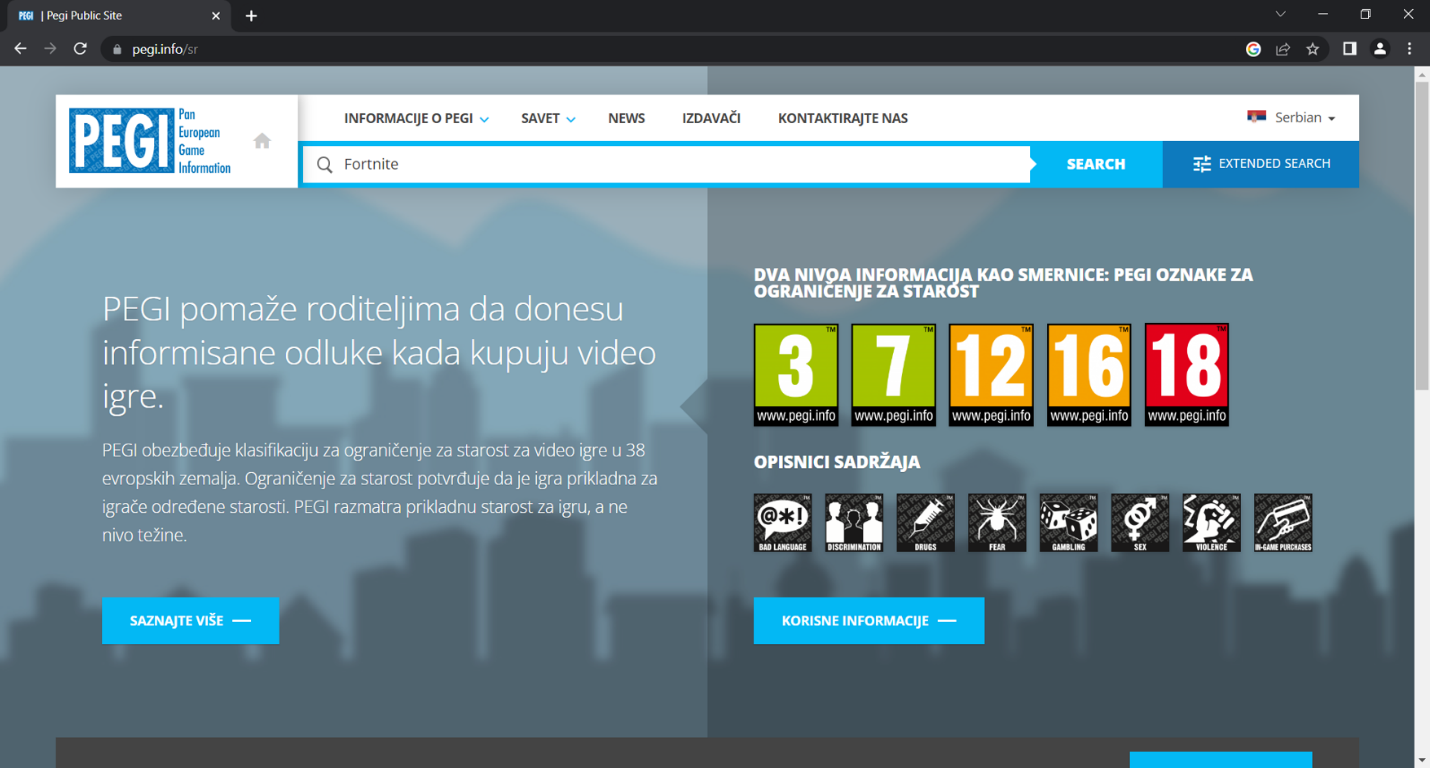The width and height of the screenshot is (1430, 768).
Task: Click the Fear descriptor spider icon
Action: click(997, 522)
